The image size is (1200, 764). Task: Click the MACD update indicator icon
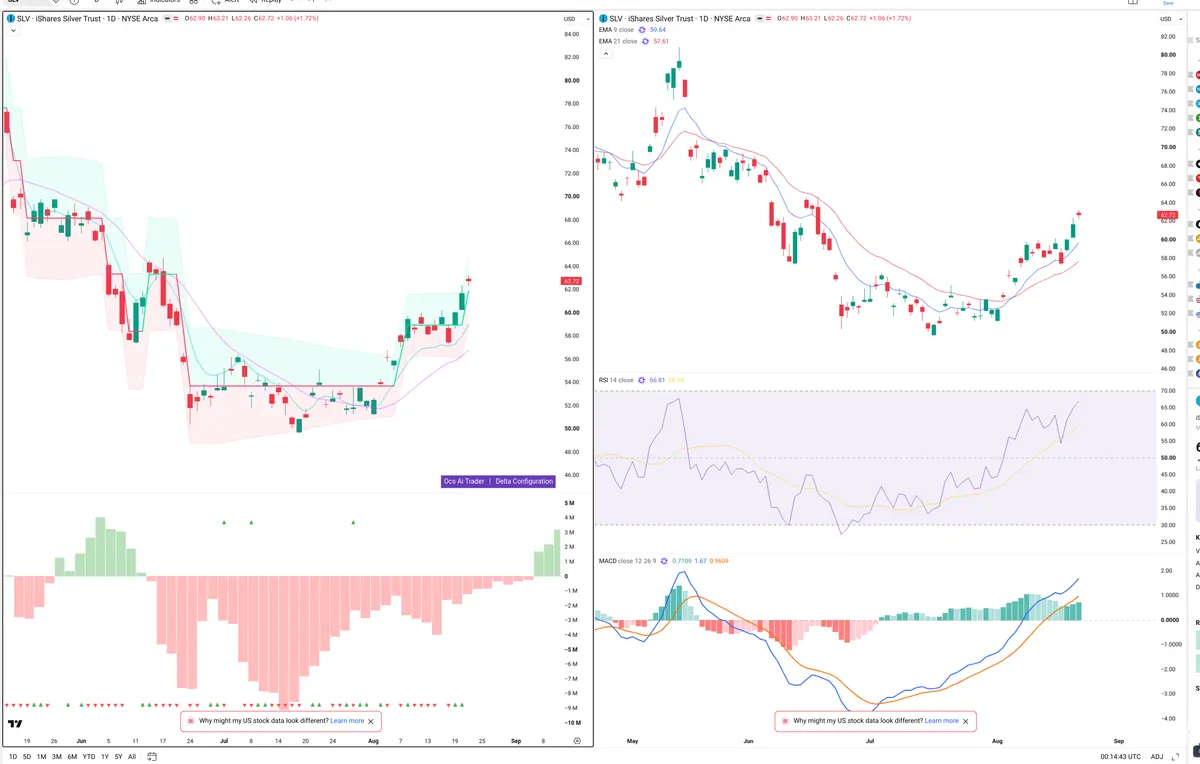tap(665, 561)
